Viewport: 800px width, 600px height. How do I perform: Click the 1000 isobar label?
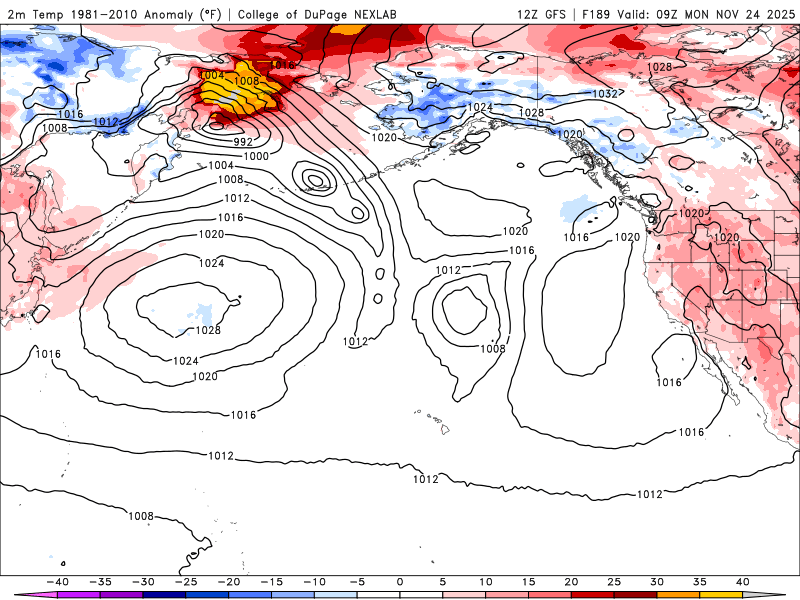[x=256, y=156]
